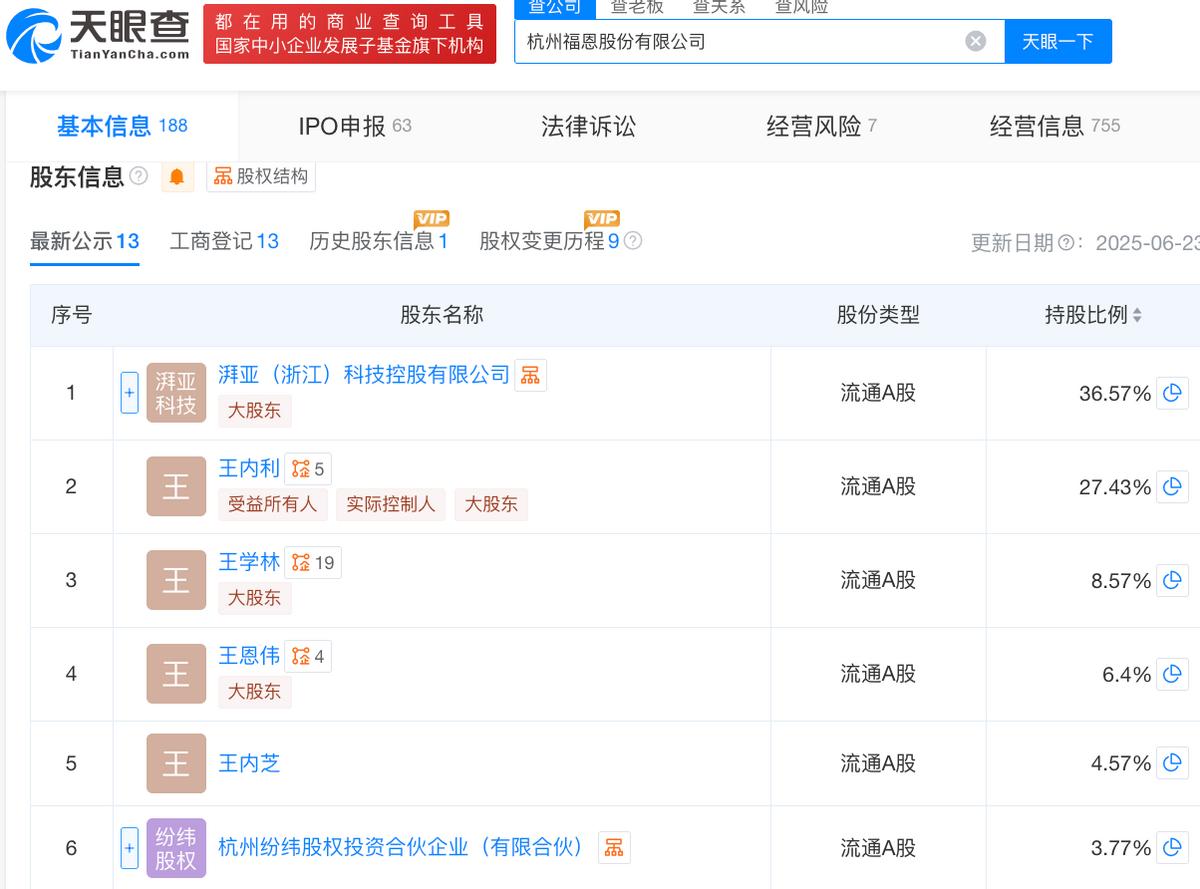Open pie chart icon for 27.43% holding
The height and width of the screenshot is (889, 1200).
click(x=1172, y=487)
